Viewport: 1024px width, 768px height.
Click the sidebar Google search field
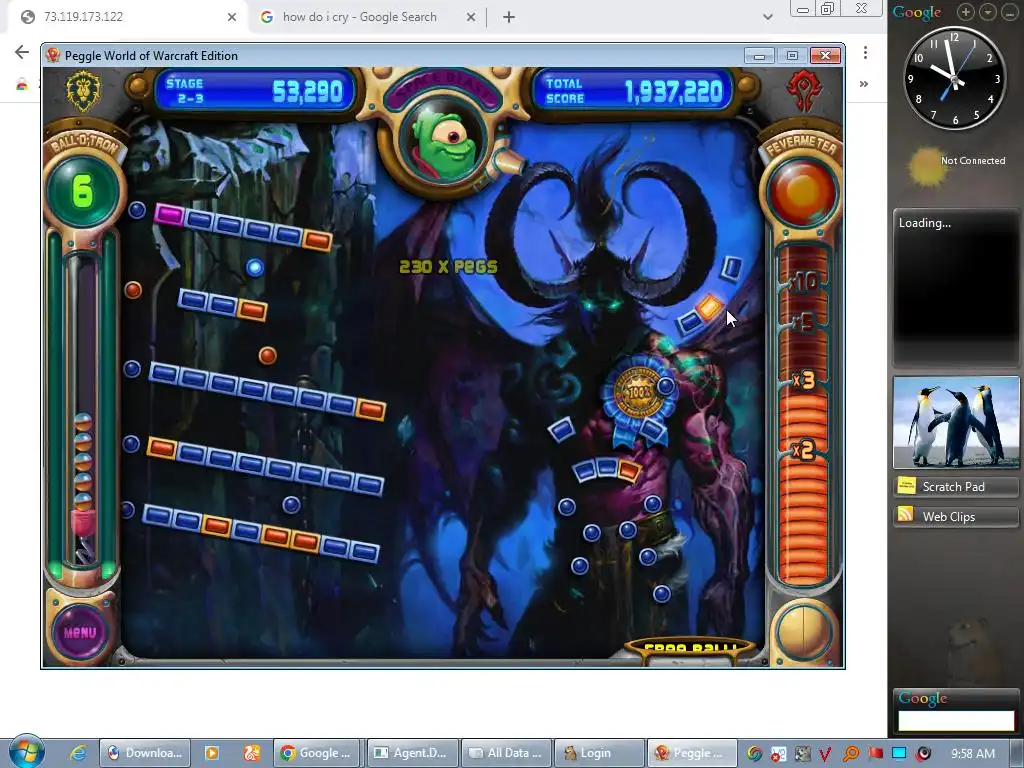coord(955,720)
